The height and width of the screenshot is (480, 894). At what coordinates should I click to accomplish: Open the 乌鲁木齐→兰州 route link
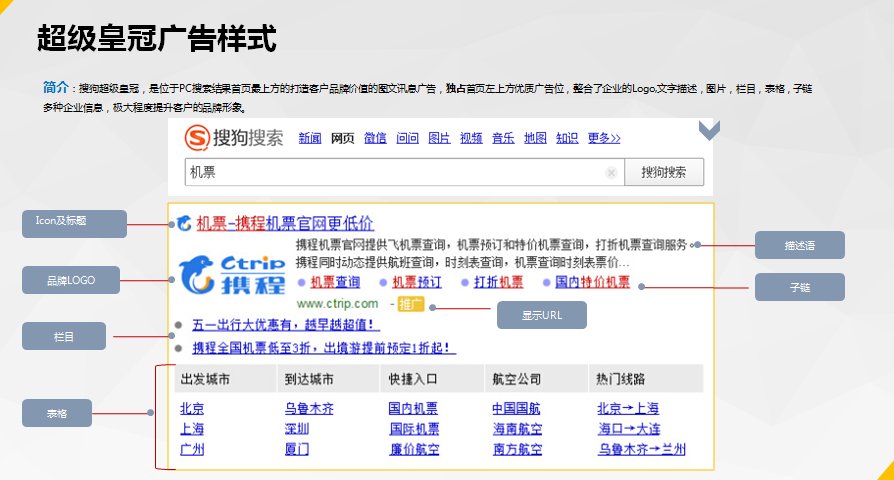(x=641, y=449)
